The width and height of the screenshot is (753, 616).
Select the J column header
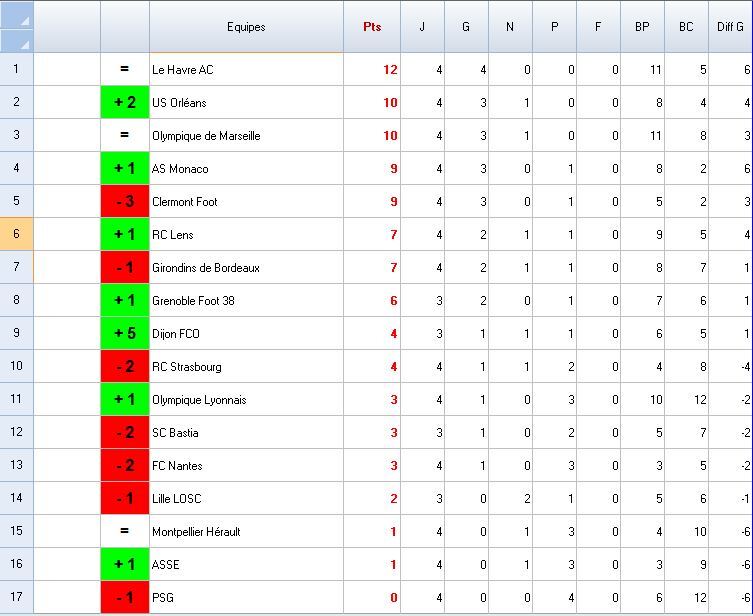[x=422, y=27]
